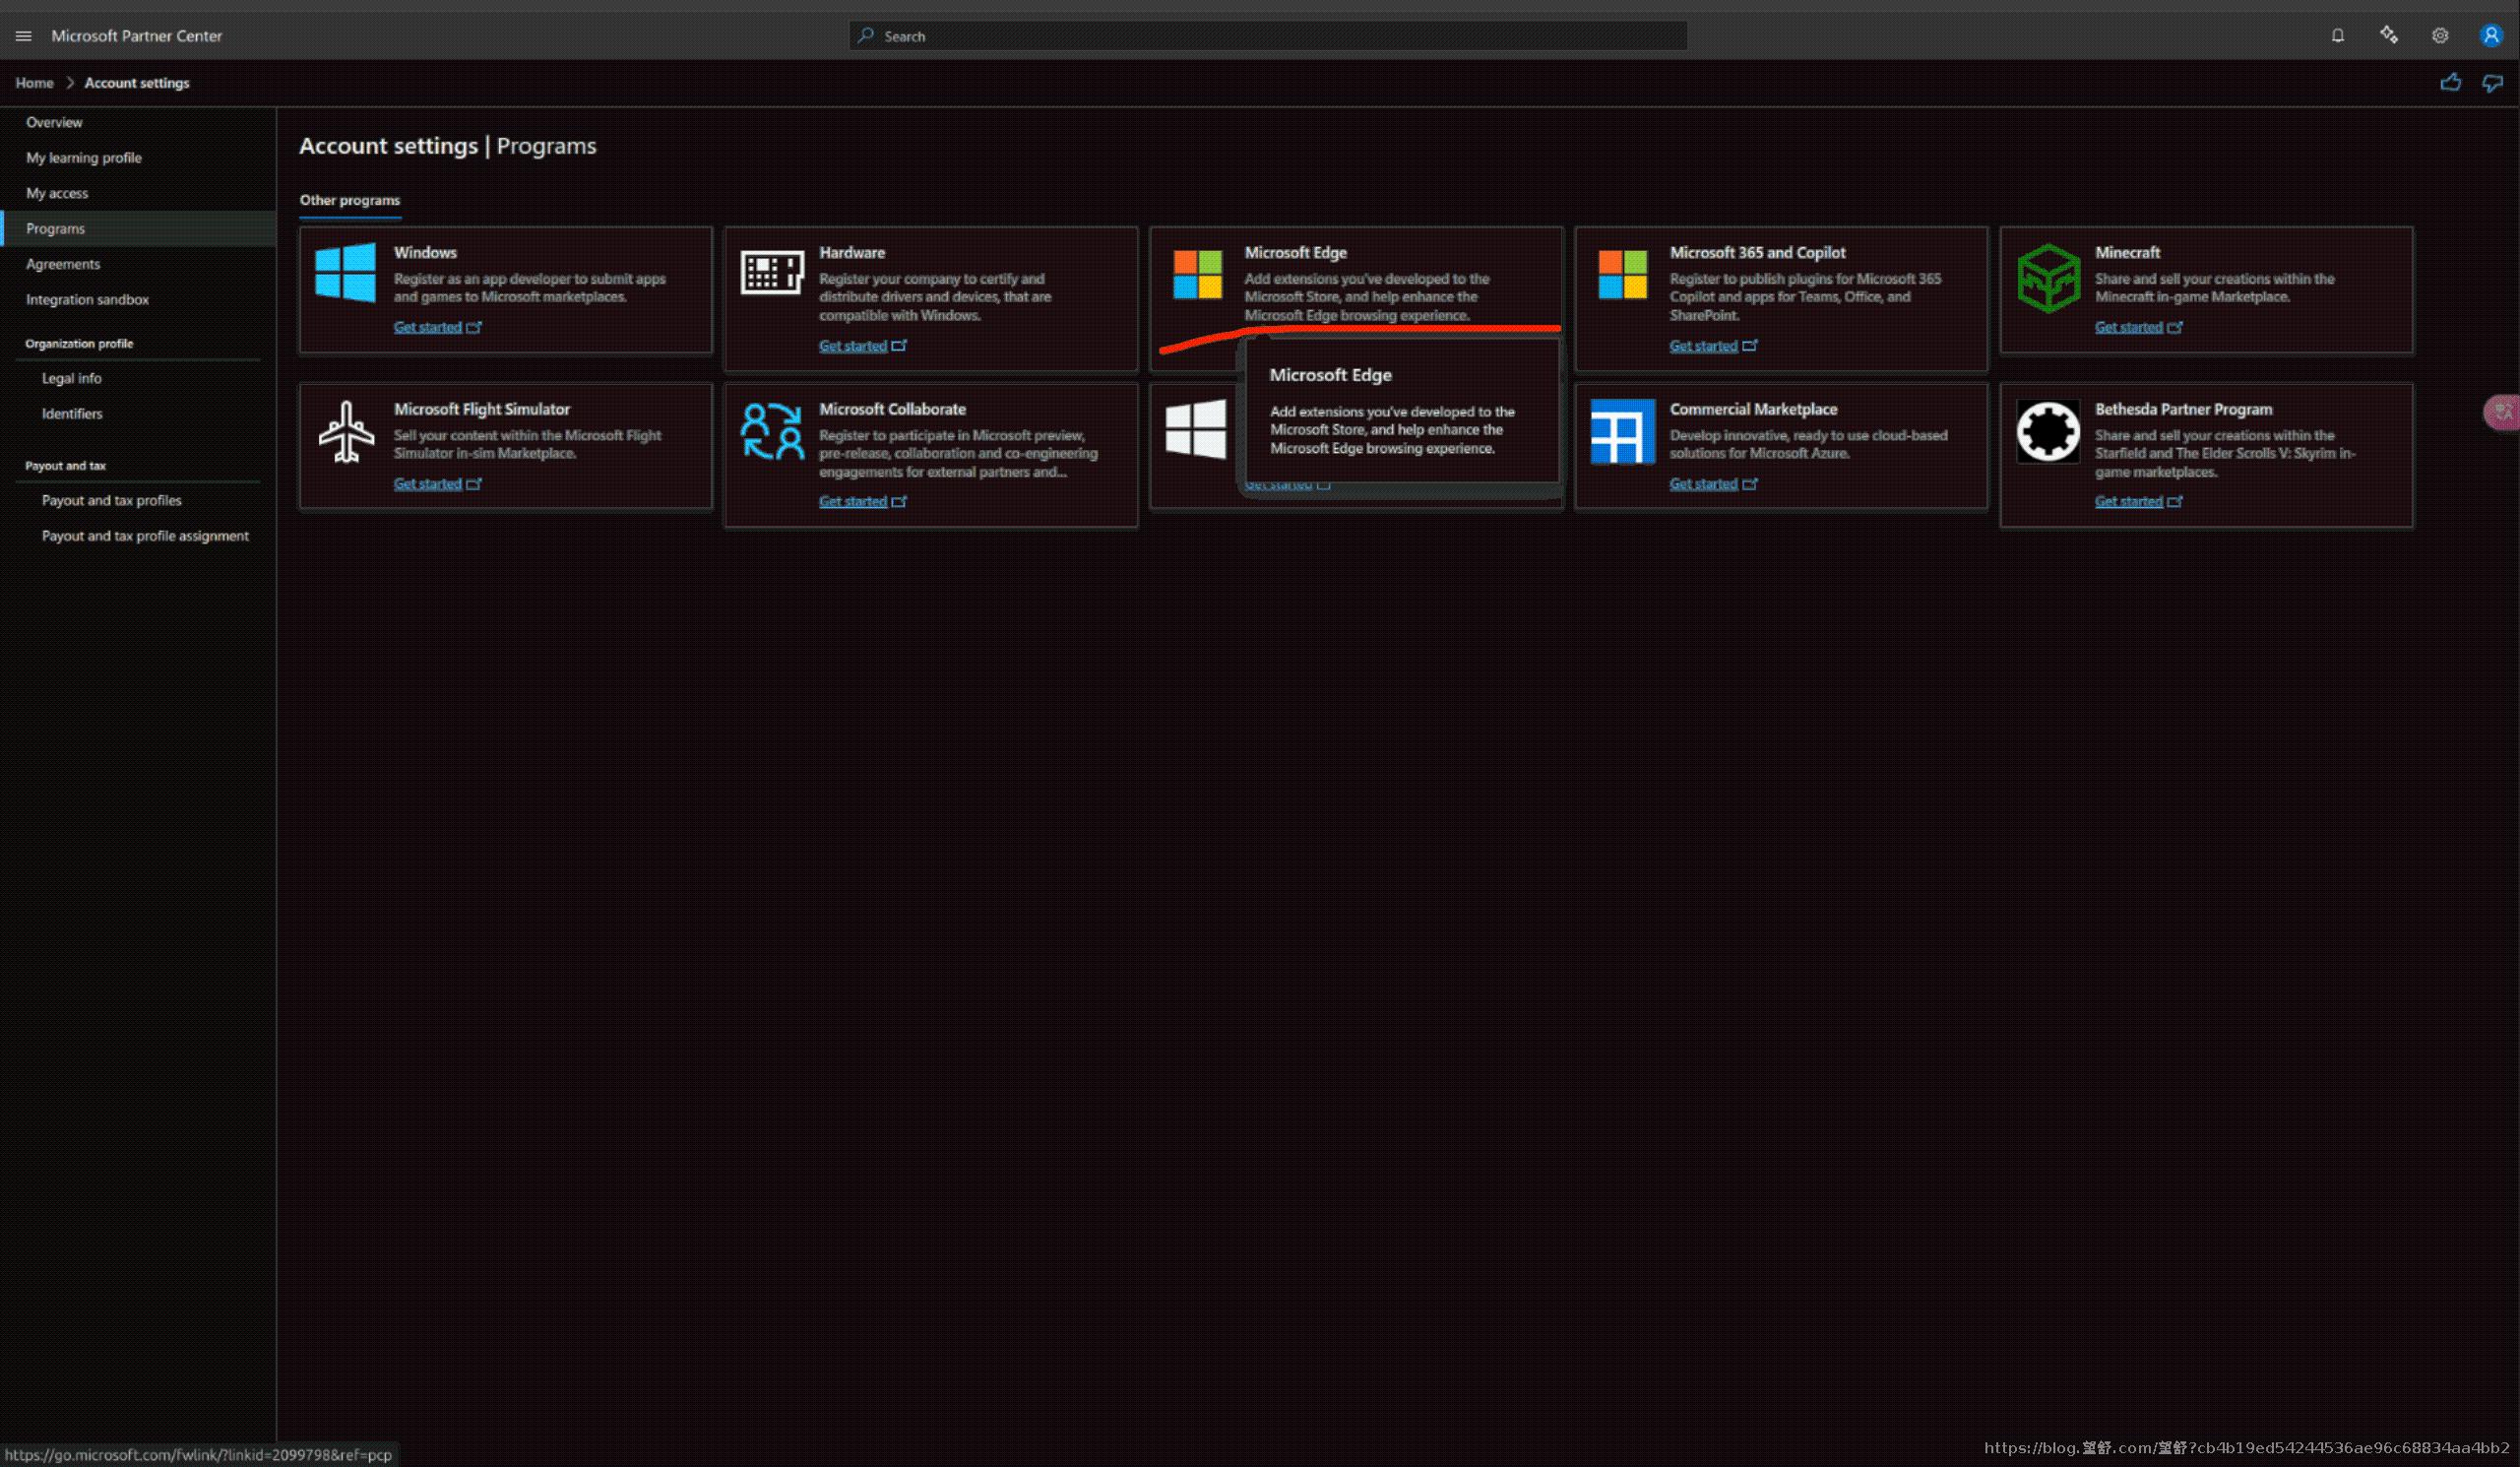Viewport: 2520px width, 1467px height.
Task: Select the Other programs tab
Action: pos(349,200)
